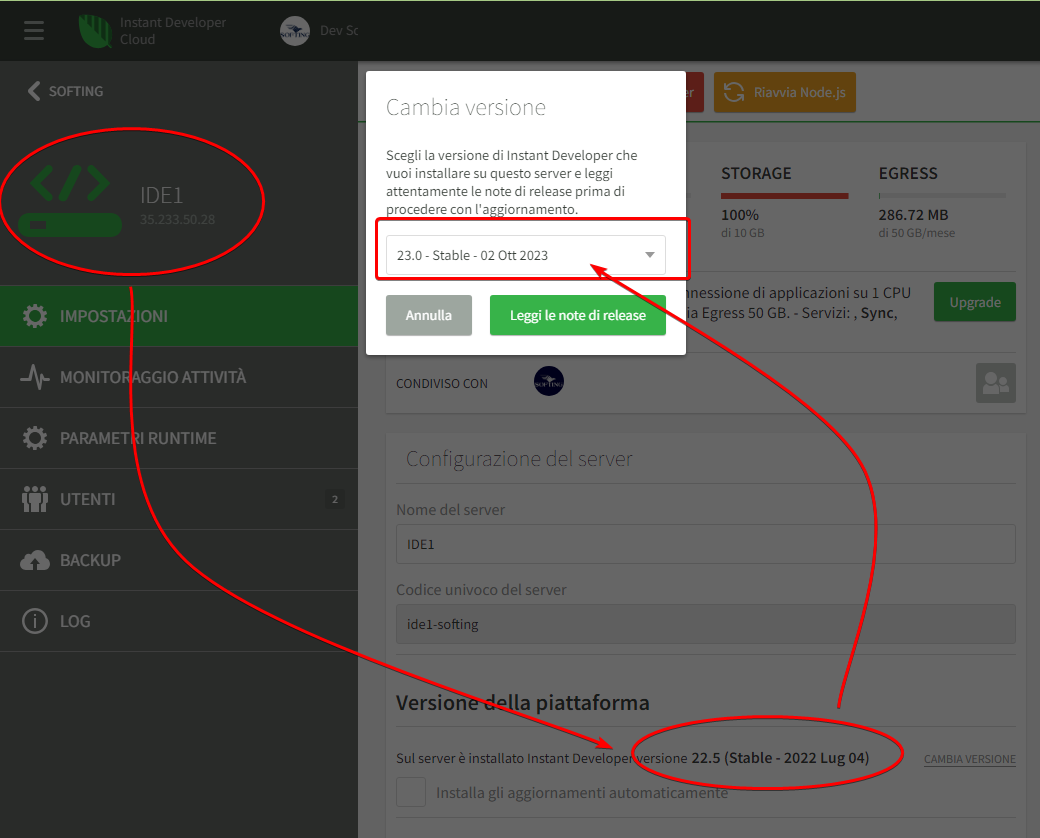The height and width of the screenshot is (838, 1040).
Task: Open the version selection dropdown
Action: click(x=525, y=255)
